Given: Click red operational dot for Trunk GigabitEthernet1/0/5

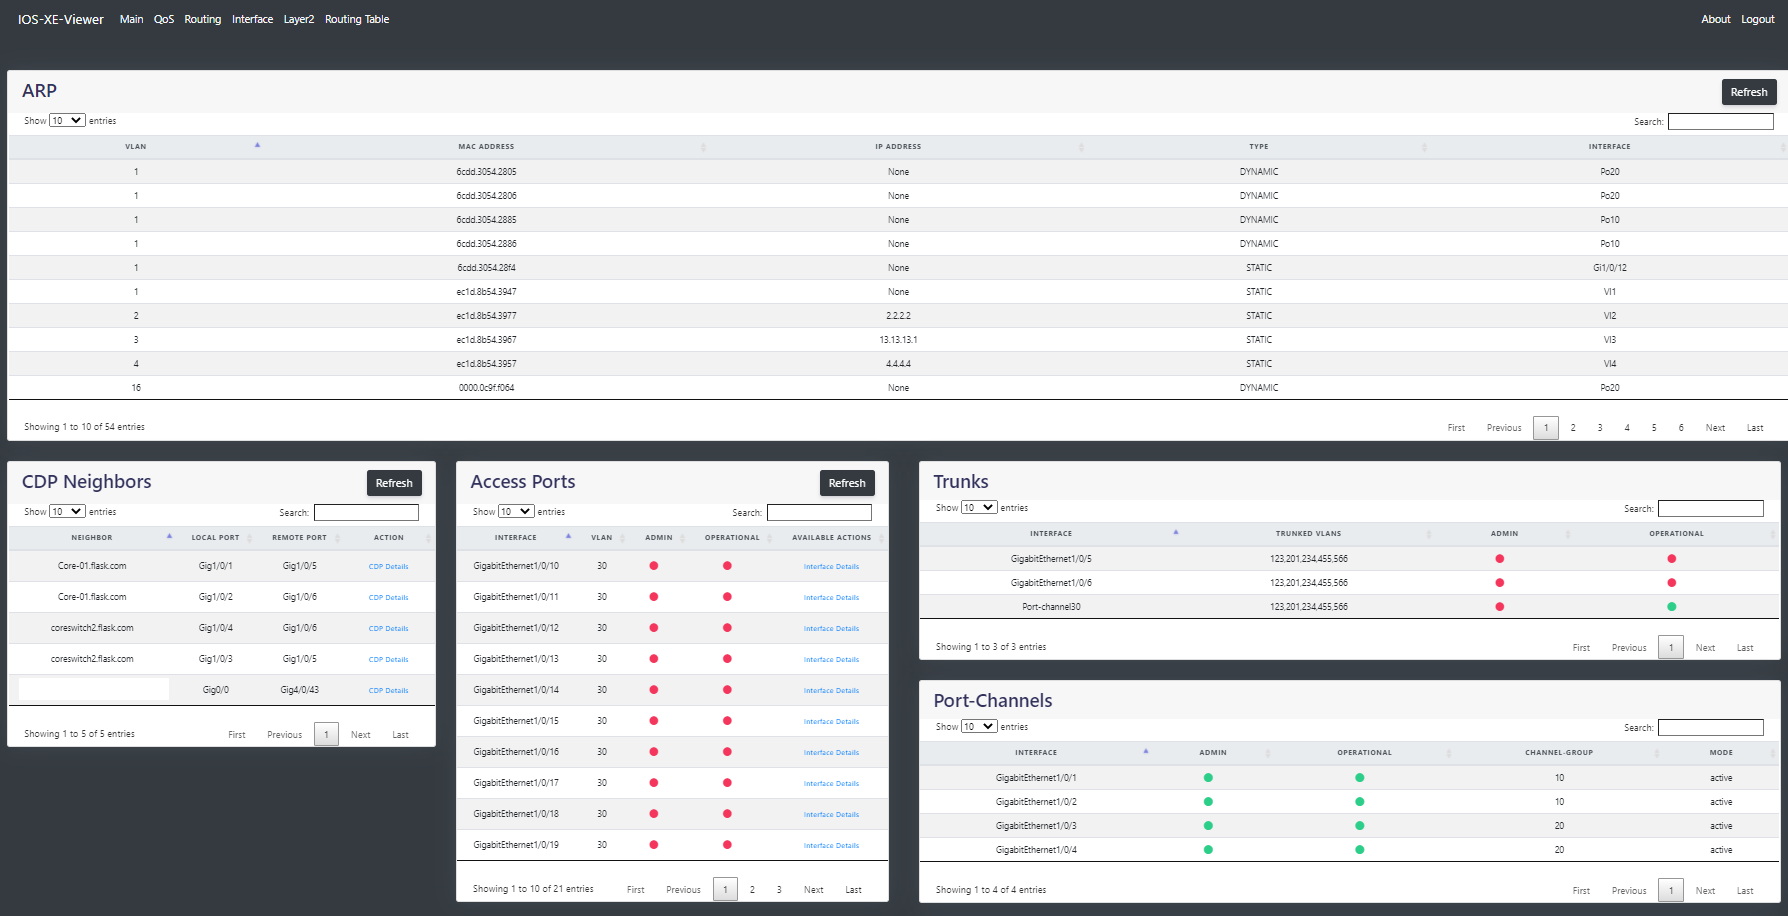Looking at the screenshot, I should (1671, 559).
